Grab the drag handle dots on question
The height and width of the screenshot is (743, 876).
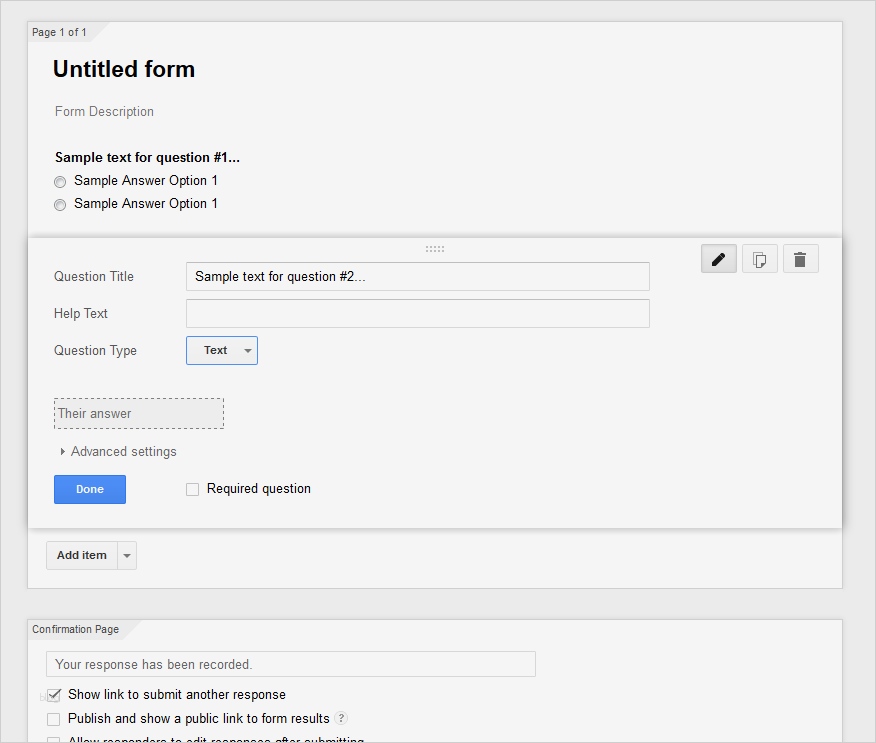click(x=435, y=248)
